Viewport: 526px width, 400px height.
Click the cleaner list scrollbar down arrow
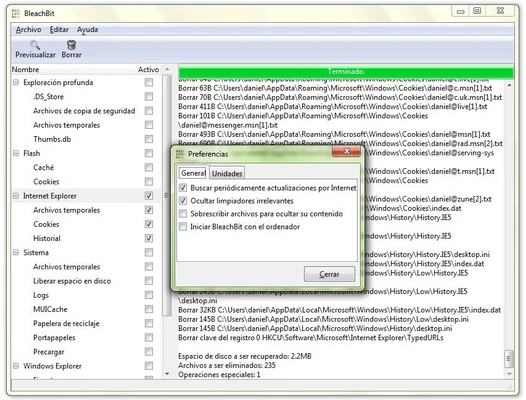[x=167, y=373]
